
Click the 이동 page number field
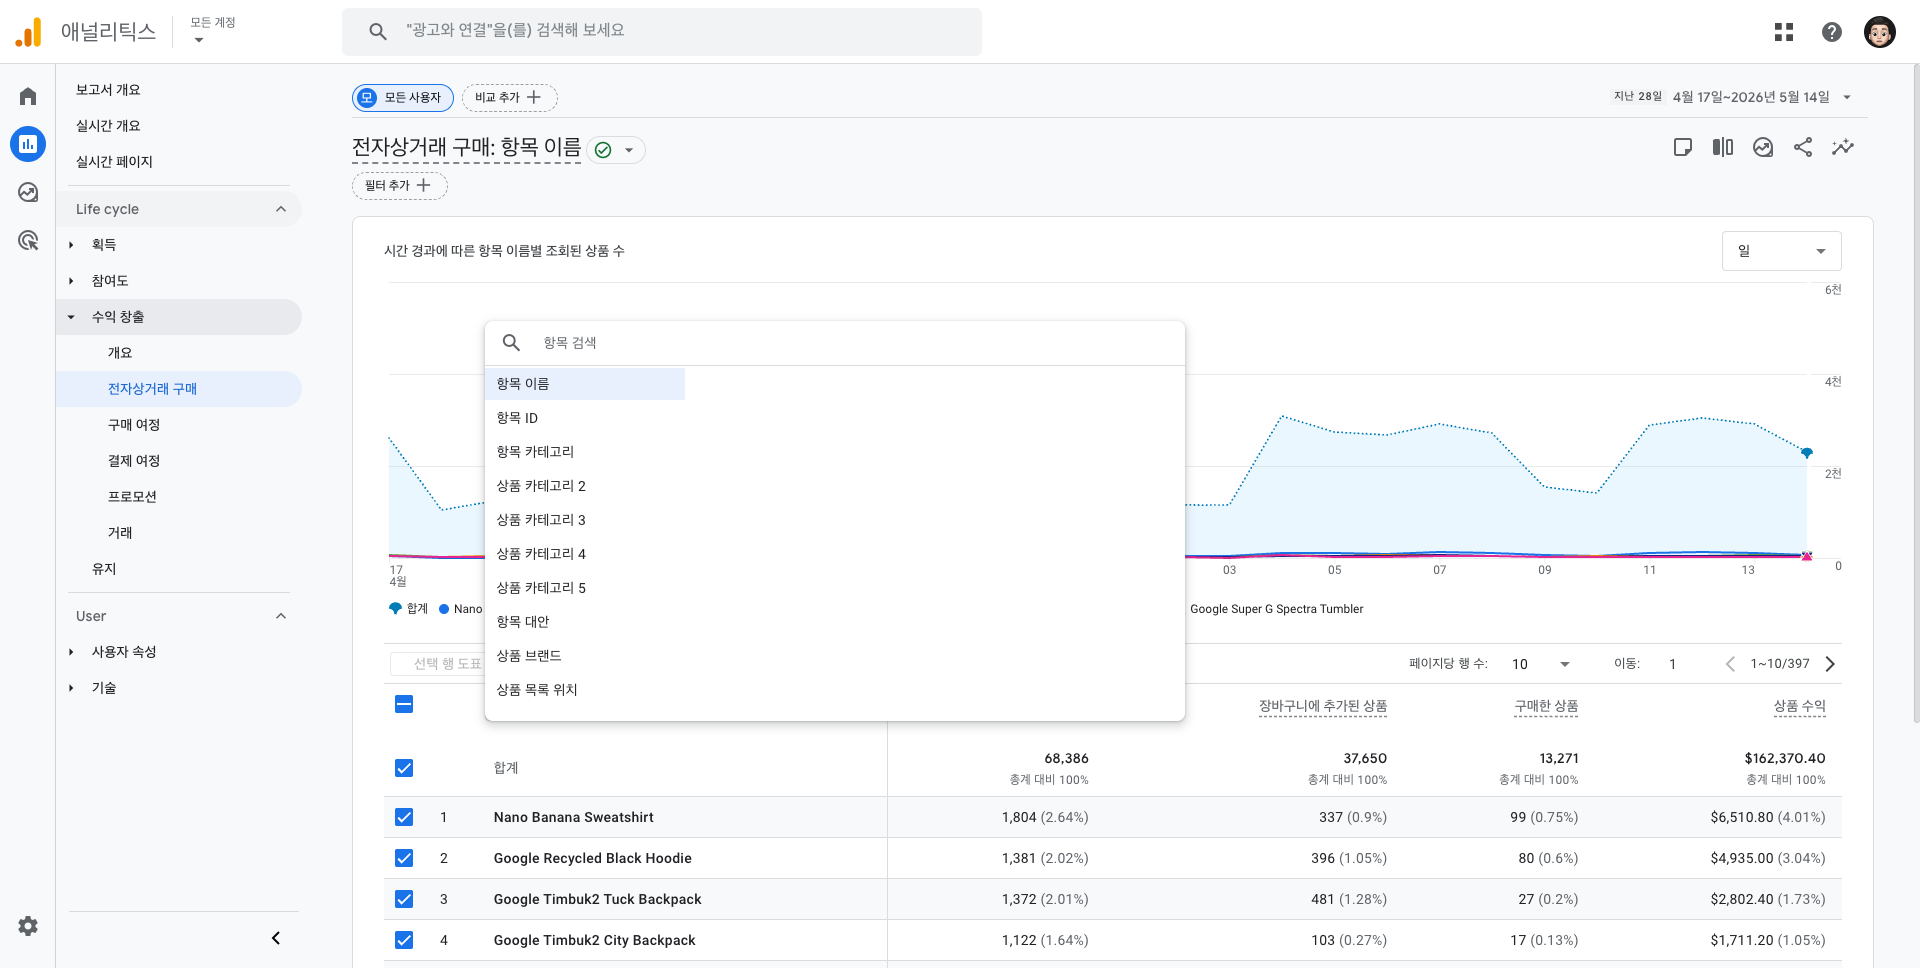[x=1672, y=664]
